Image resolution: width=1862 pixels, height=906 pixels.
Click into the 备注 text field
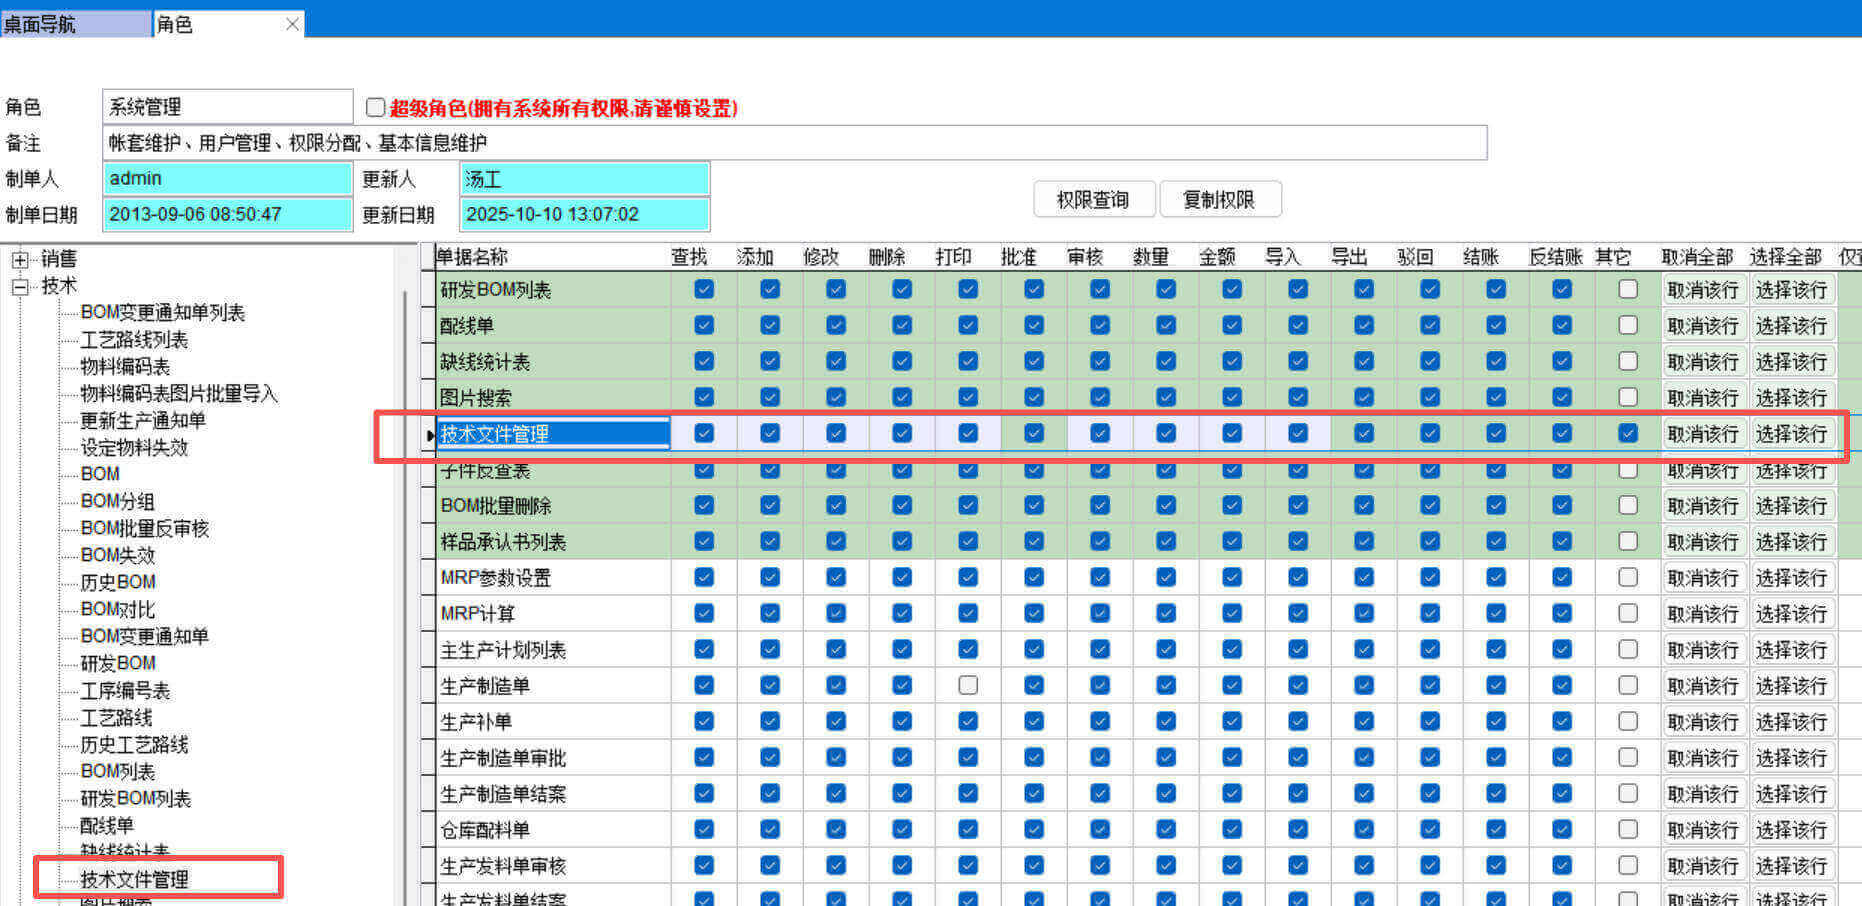point(794,143)
